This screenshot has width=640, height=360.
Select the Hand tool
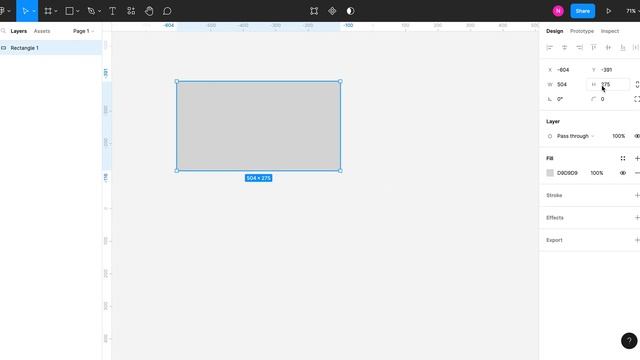(x=149, y=11)
